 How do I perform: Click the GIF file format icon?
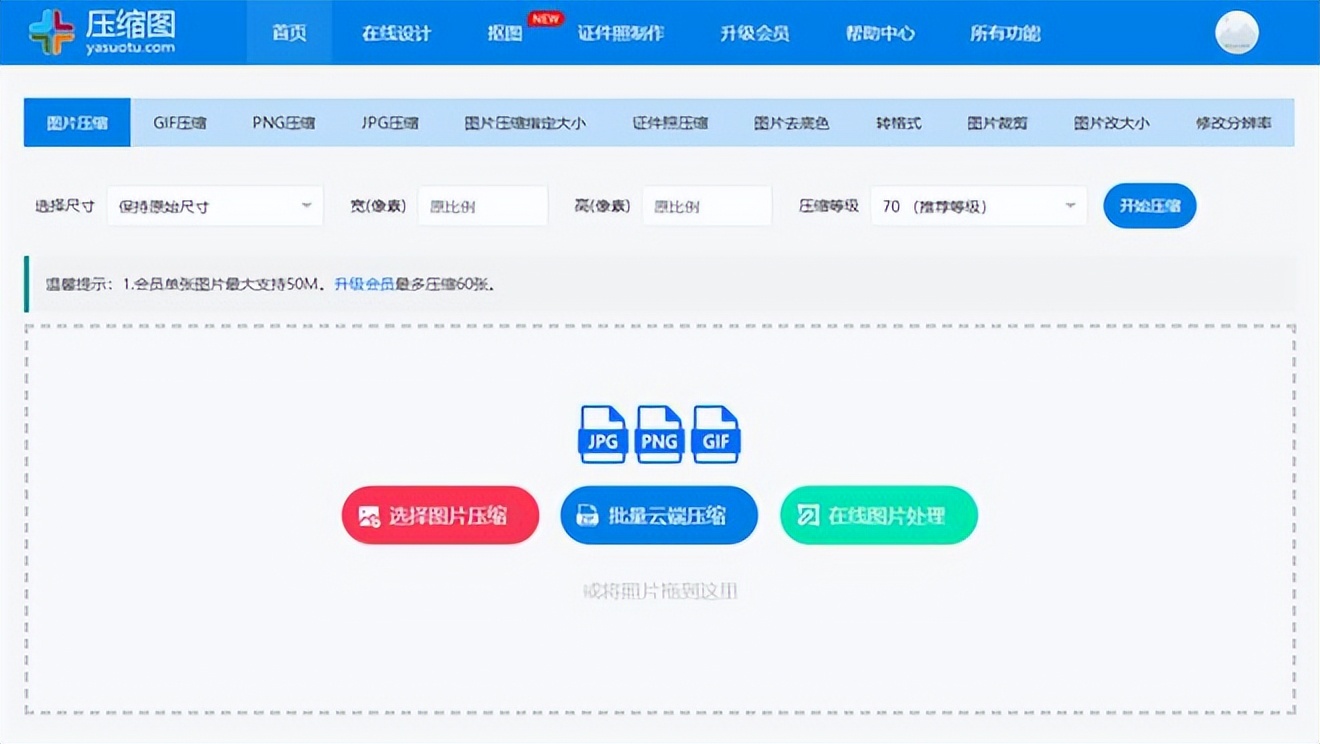point(715,434)
